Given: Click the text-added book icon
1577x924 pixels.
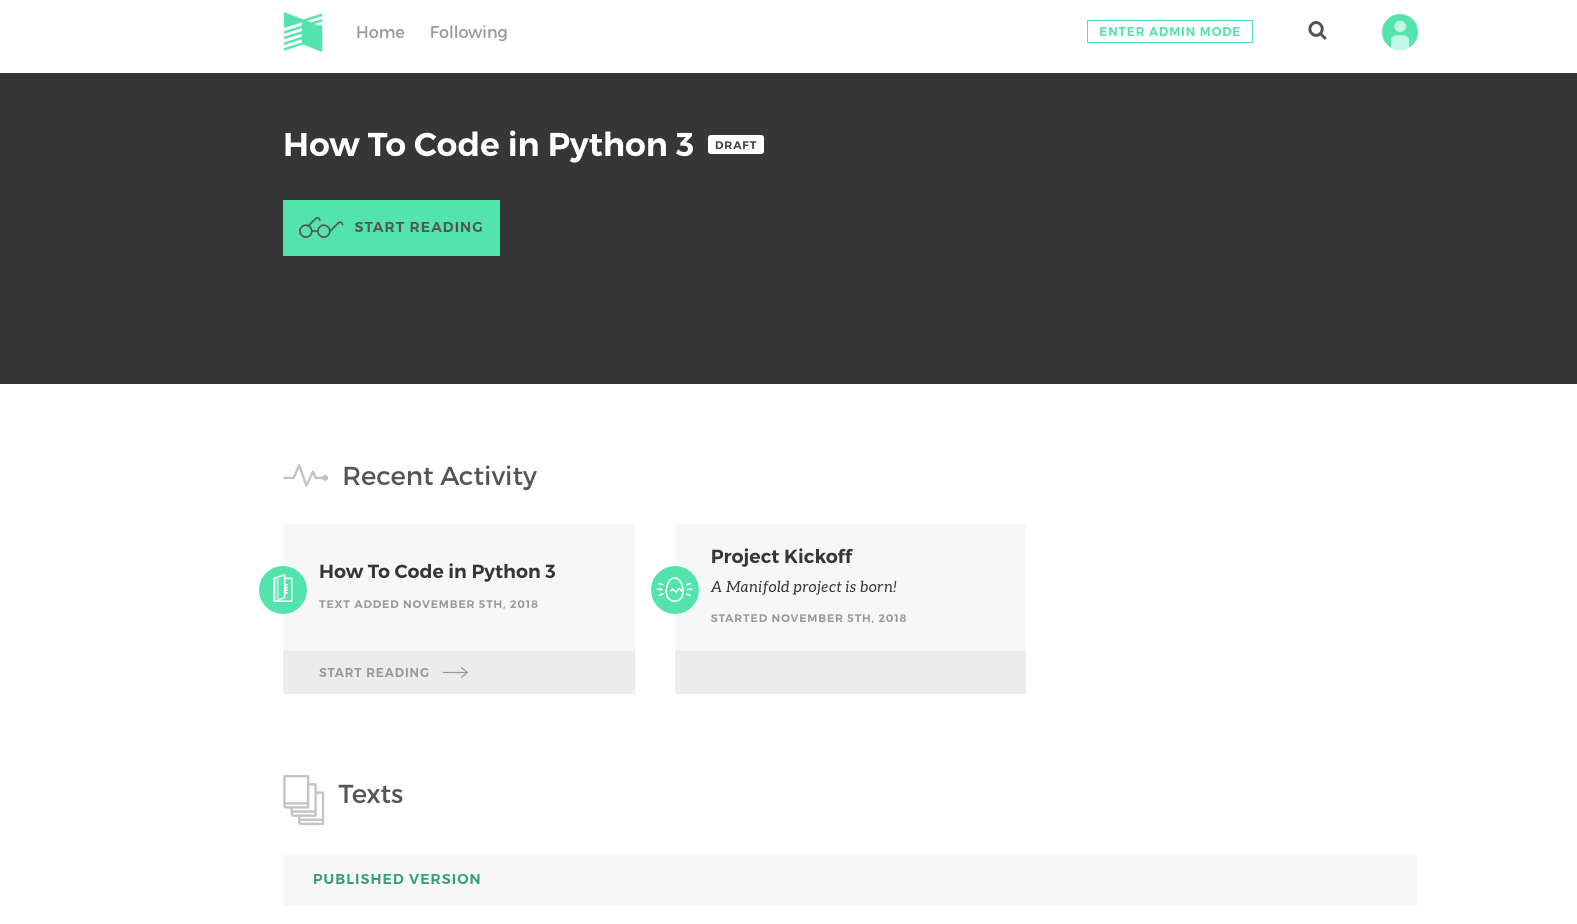Looking at the screenshot, I should click(x=283, y=590).
